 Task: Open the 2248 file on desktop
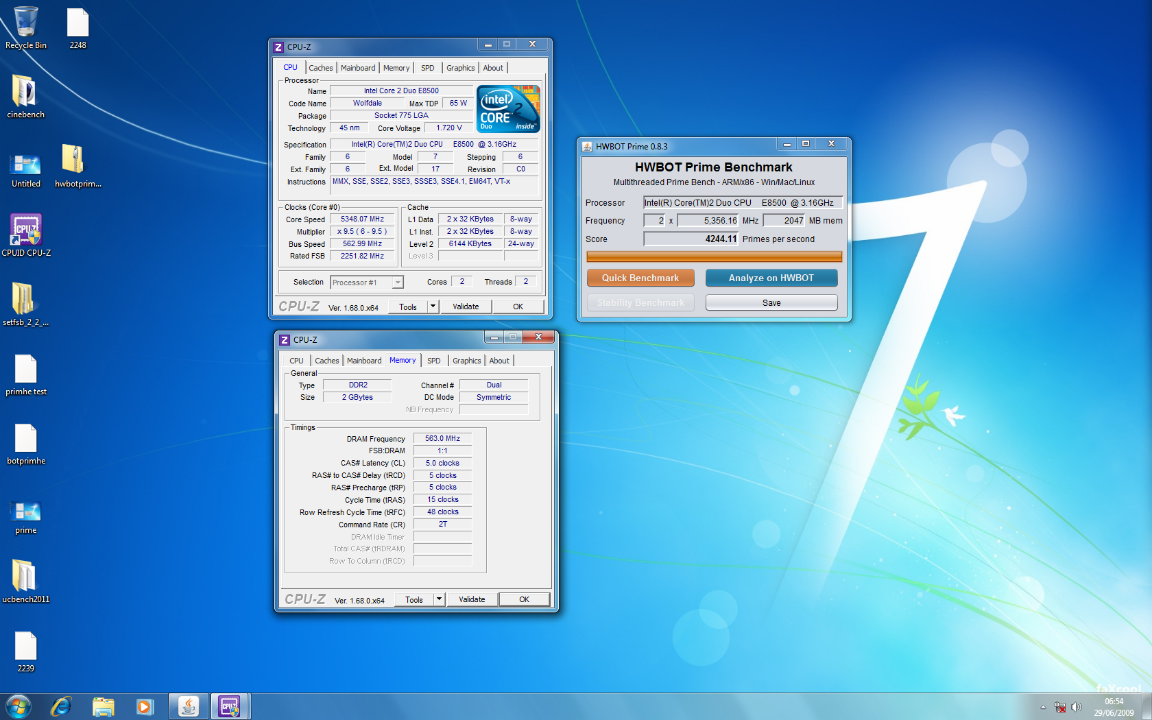tap(78, 28)
